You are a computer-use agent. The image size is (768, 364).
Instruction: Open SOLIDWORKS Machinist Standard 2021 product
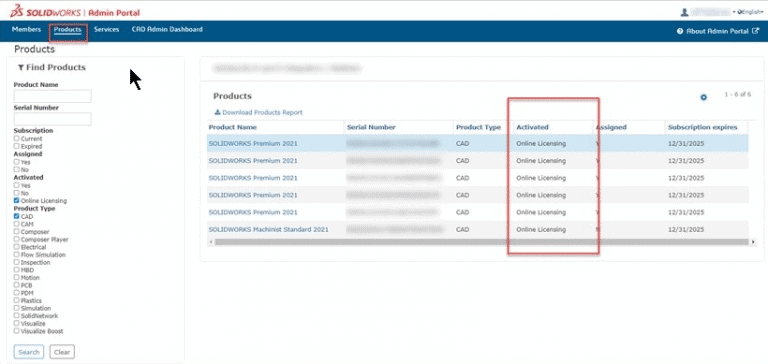click(268, 229)
